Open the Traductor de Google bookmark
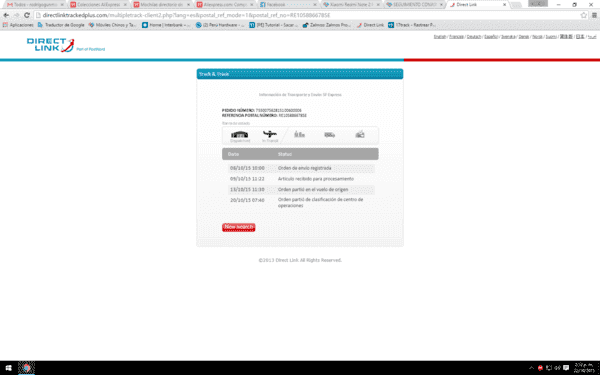This screenshot has height=375, width=600. coord(61,25)
